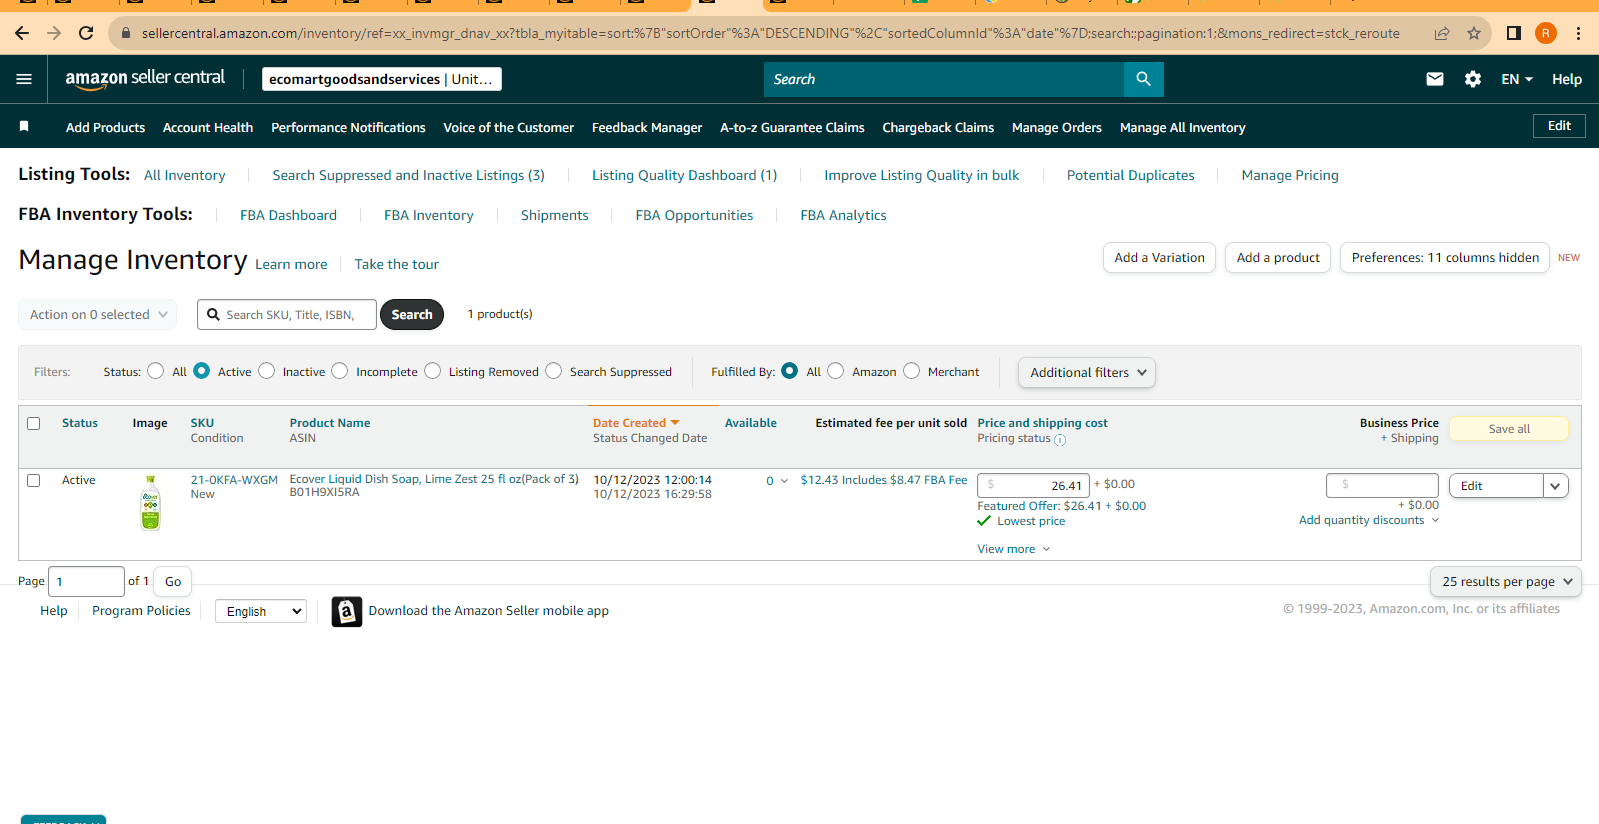Open Voice of the Customer
The height and width of the screenshot is (824, 1599).
coord(509,127)
